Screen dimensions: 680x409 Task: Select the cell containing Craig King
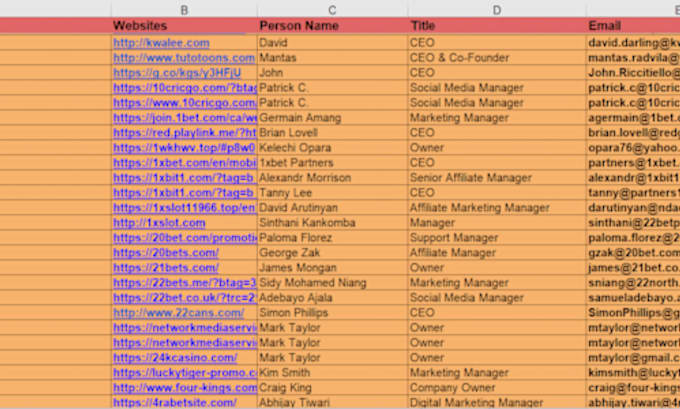pos(332,387)
